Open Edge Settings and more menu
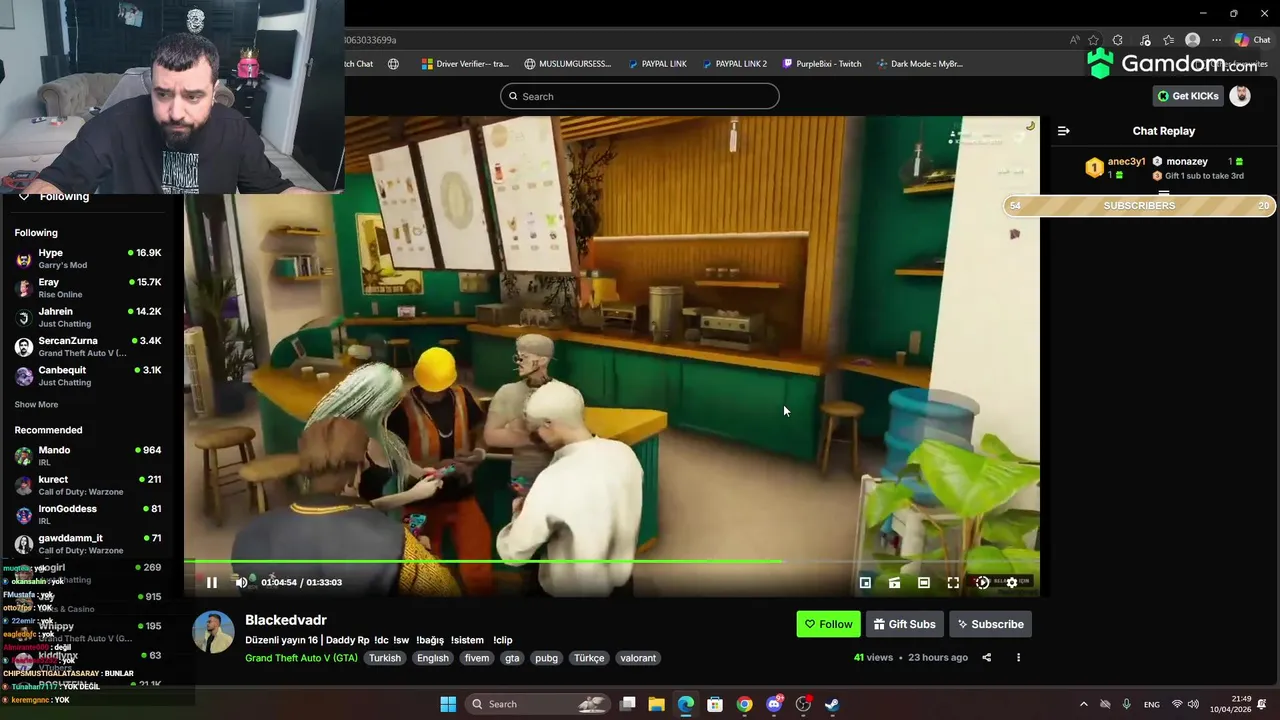Screen dimensions: 1280x720 pyautogui.click(x=1216, y=40)
